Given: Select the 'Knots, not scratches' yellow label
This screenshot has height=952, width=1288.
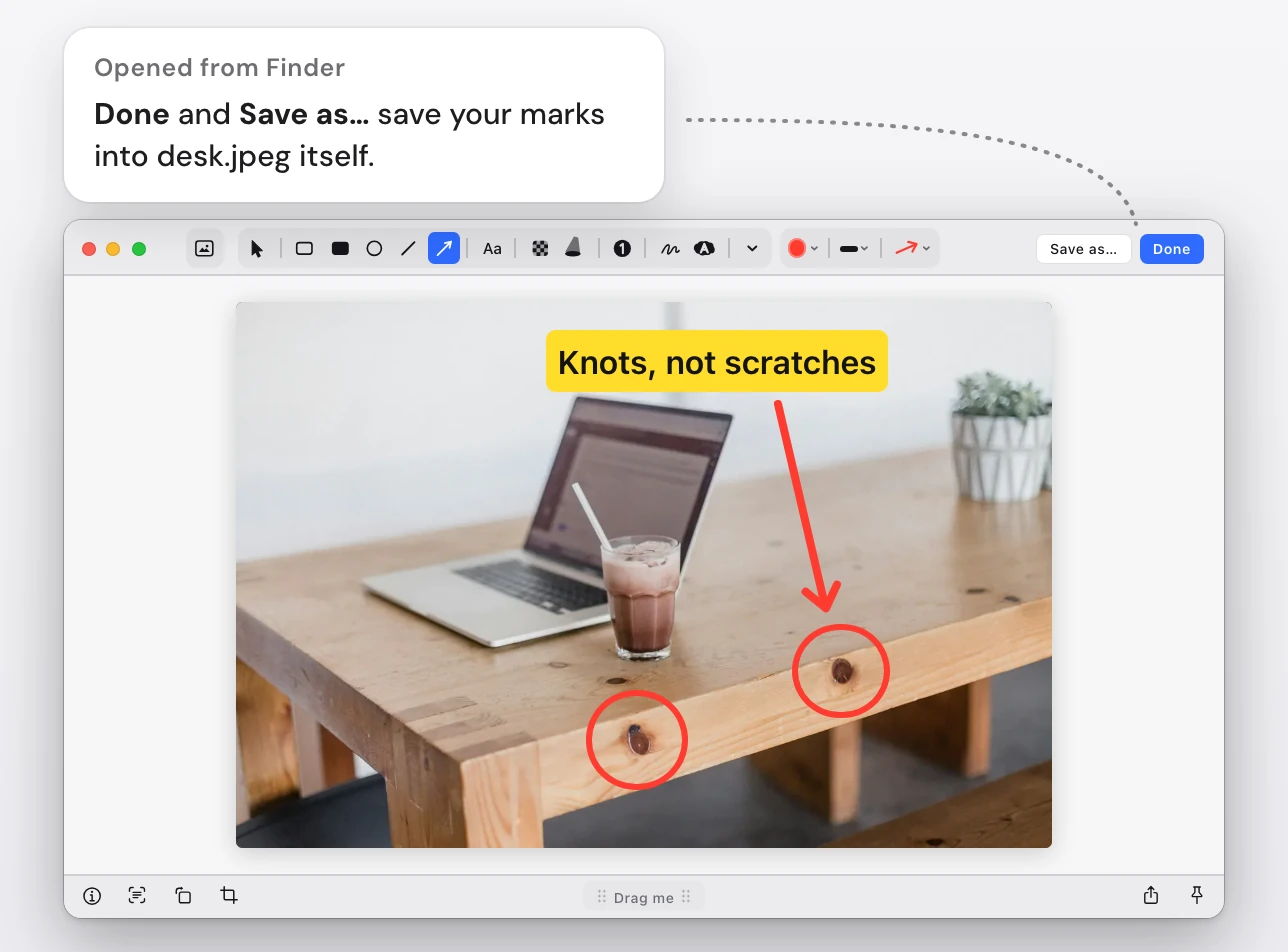Looking at the screenshot, I should click(x=717, y=361).
